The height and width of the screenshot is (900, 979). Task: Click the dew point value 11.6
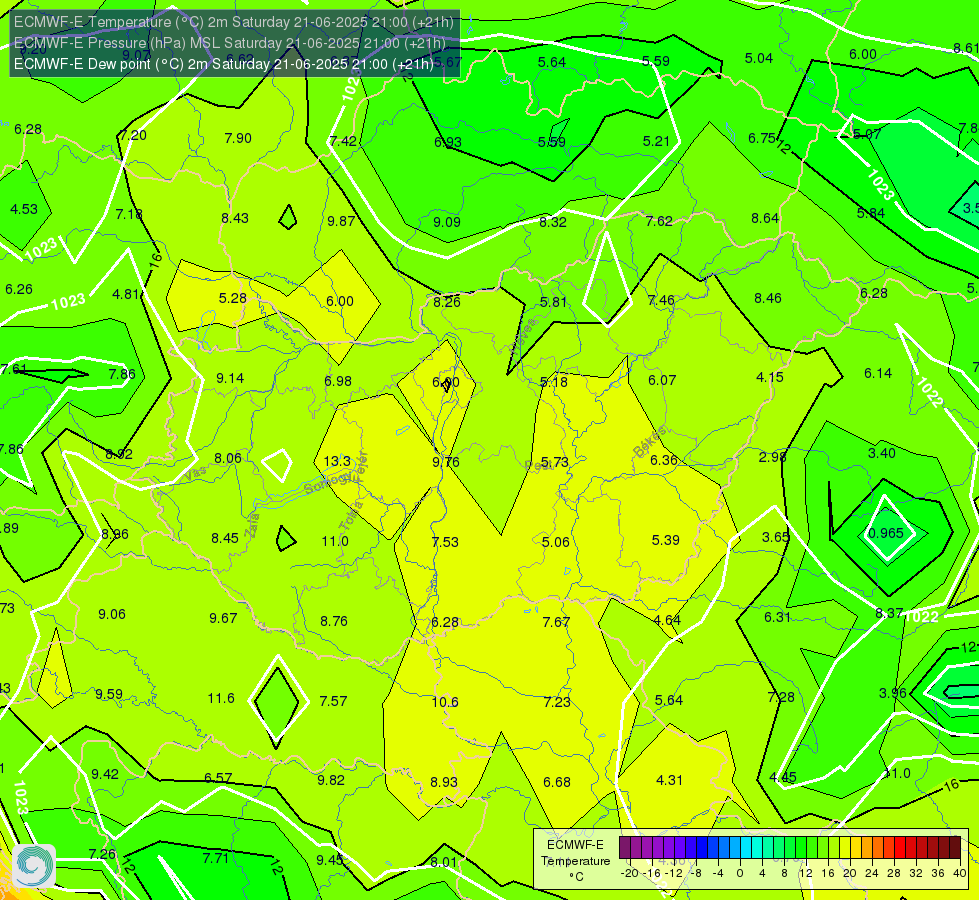[x=221, y=698]
